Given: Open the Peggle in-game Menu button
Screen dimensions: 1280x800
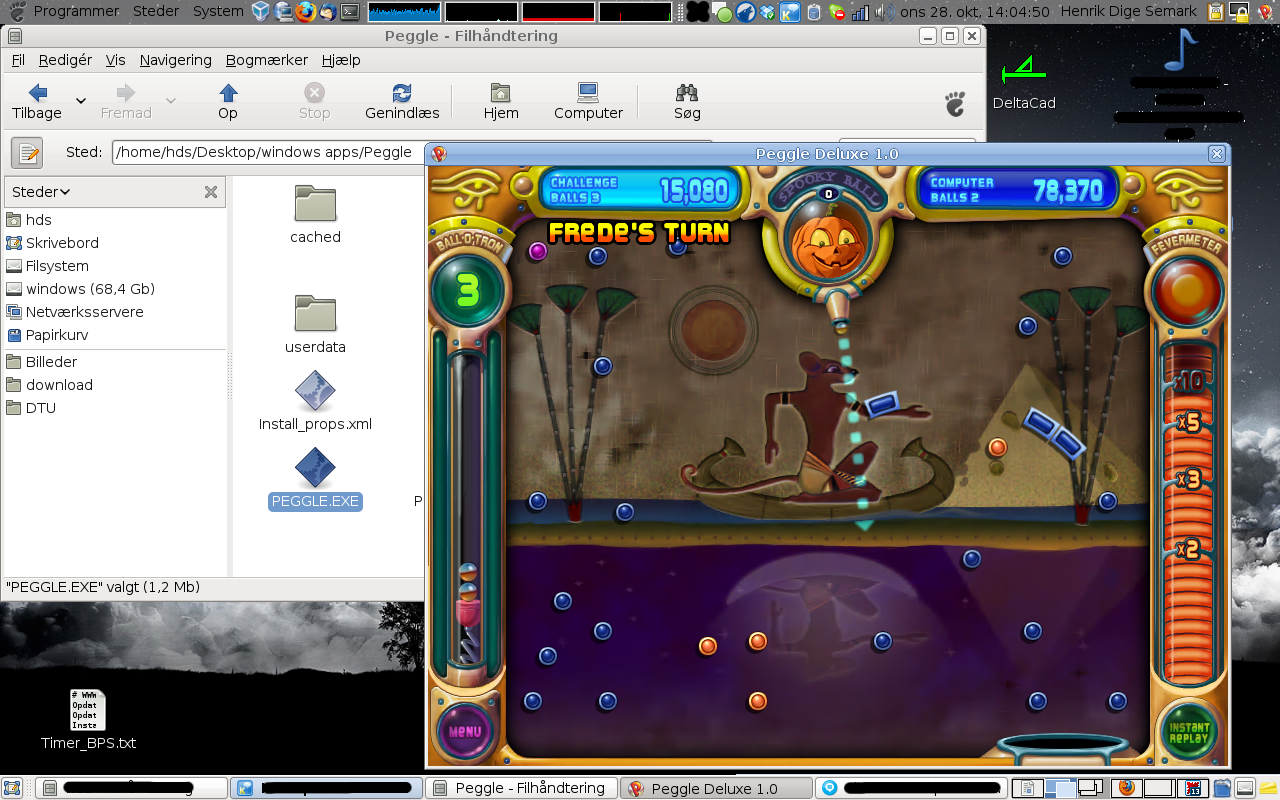Looking at the screenshot, I should (x=464, y=731).
